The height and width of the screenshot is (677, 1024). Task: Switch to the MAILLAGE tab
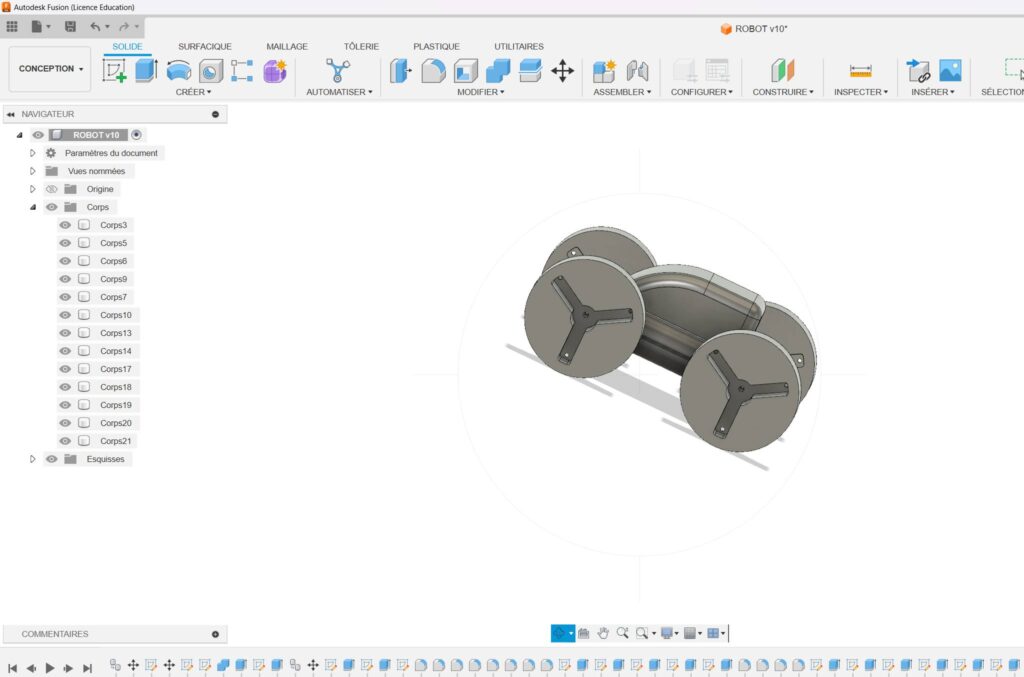[x=287, y=46]
